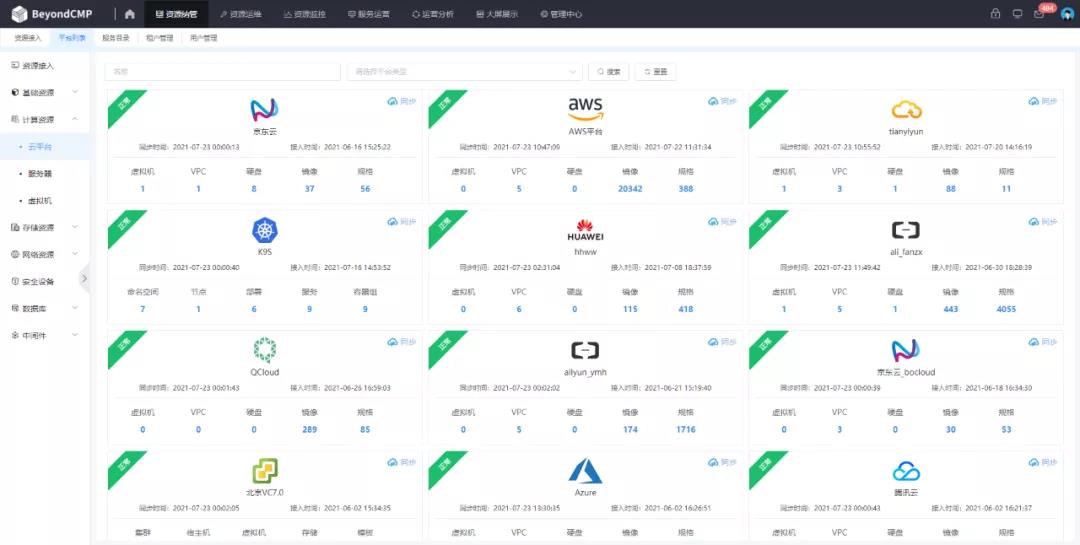The image size is (1080, 545).
Task: Click the 京东云_bocloud logo
Action: (x=906, y=351)
